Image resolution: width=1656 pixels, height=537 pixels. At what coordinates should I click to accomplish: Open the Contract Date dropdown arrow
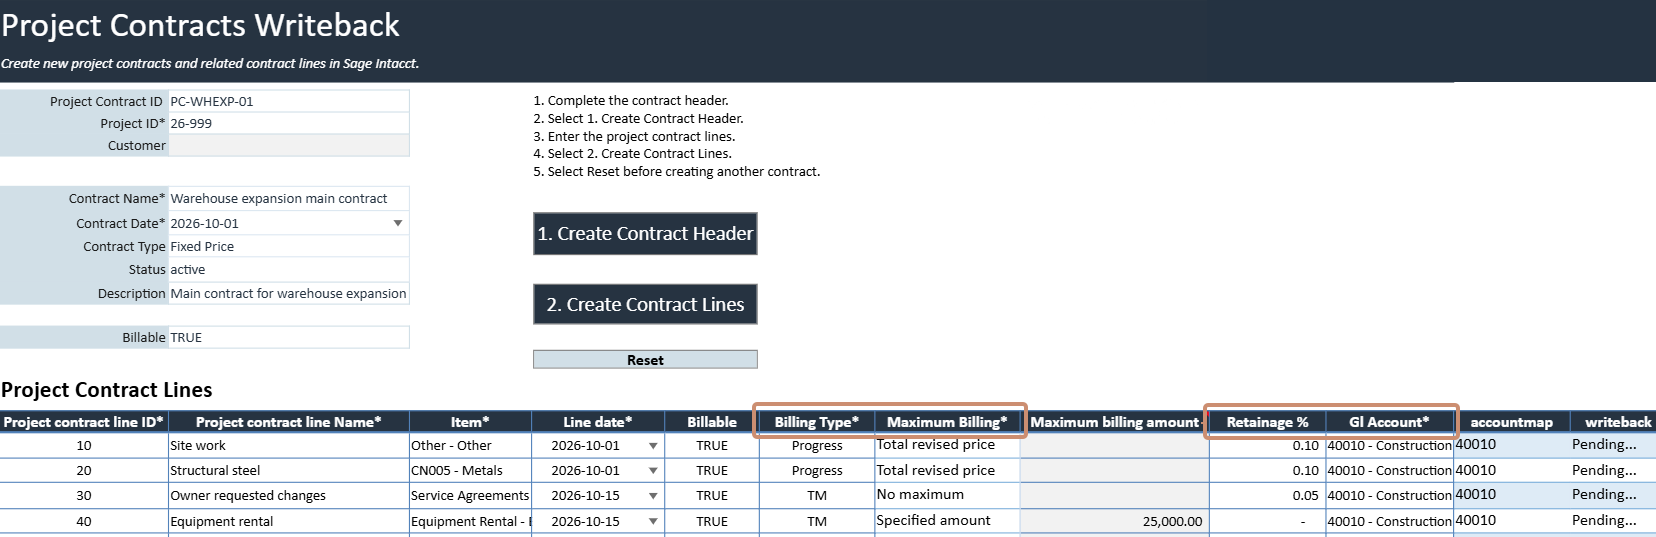(398, 224)
